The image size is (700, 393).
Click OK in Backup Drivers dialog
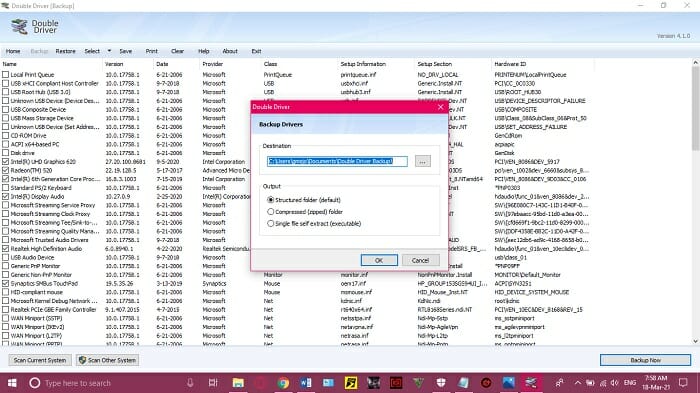pyautogui.click(x=379, y=260)
